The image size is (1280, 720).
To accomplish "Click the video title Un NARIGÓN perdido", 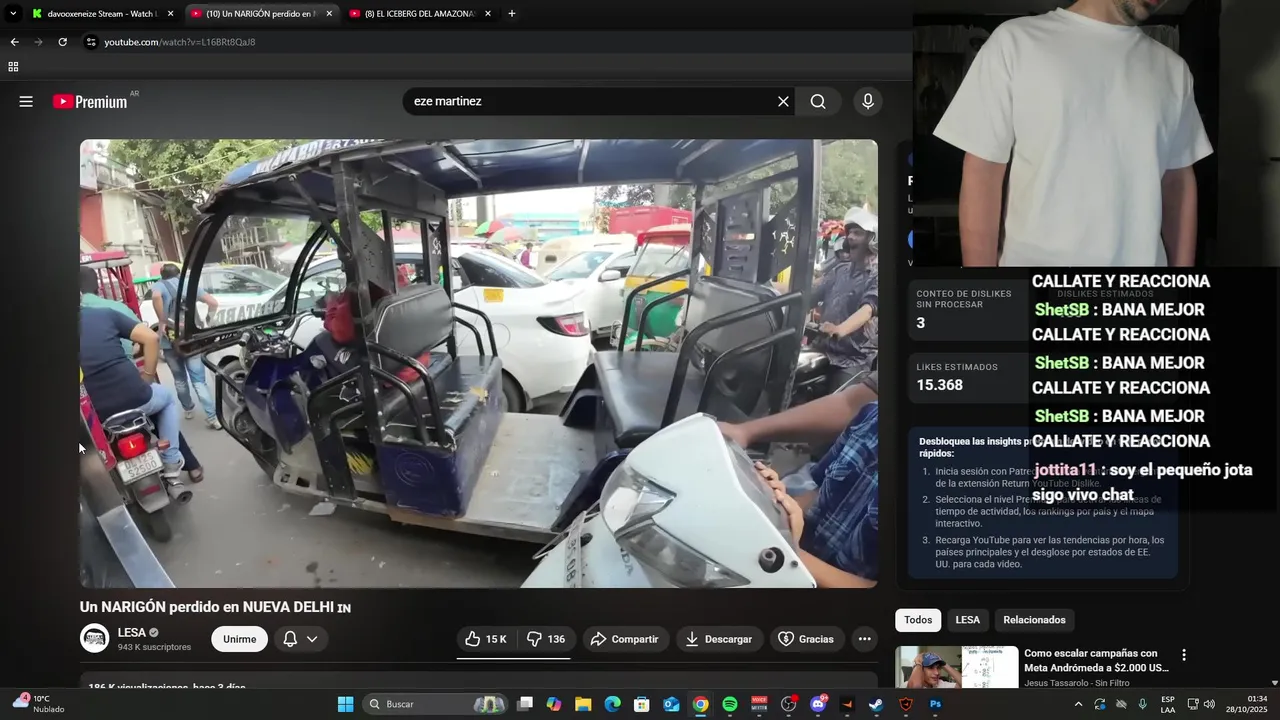I will click(x=215, y=607).
